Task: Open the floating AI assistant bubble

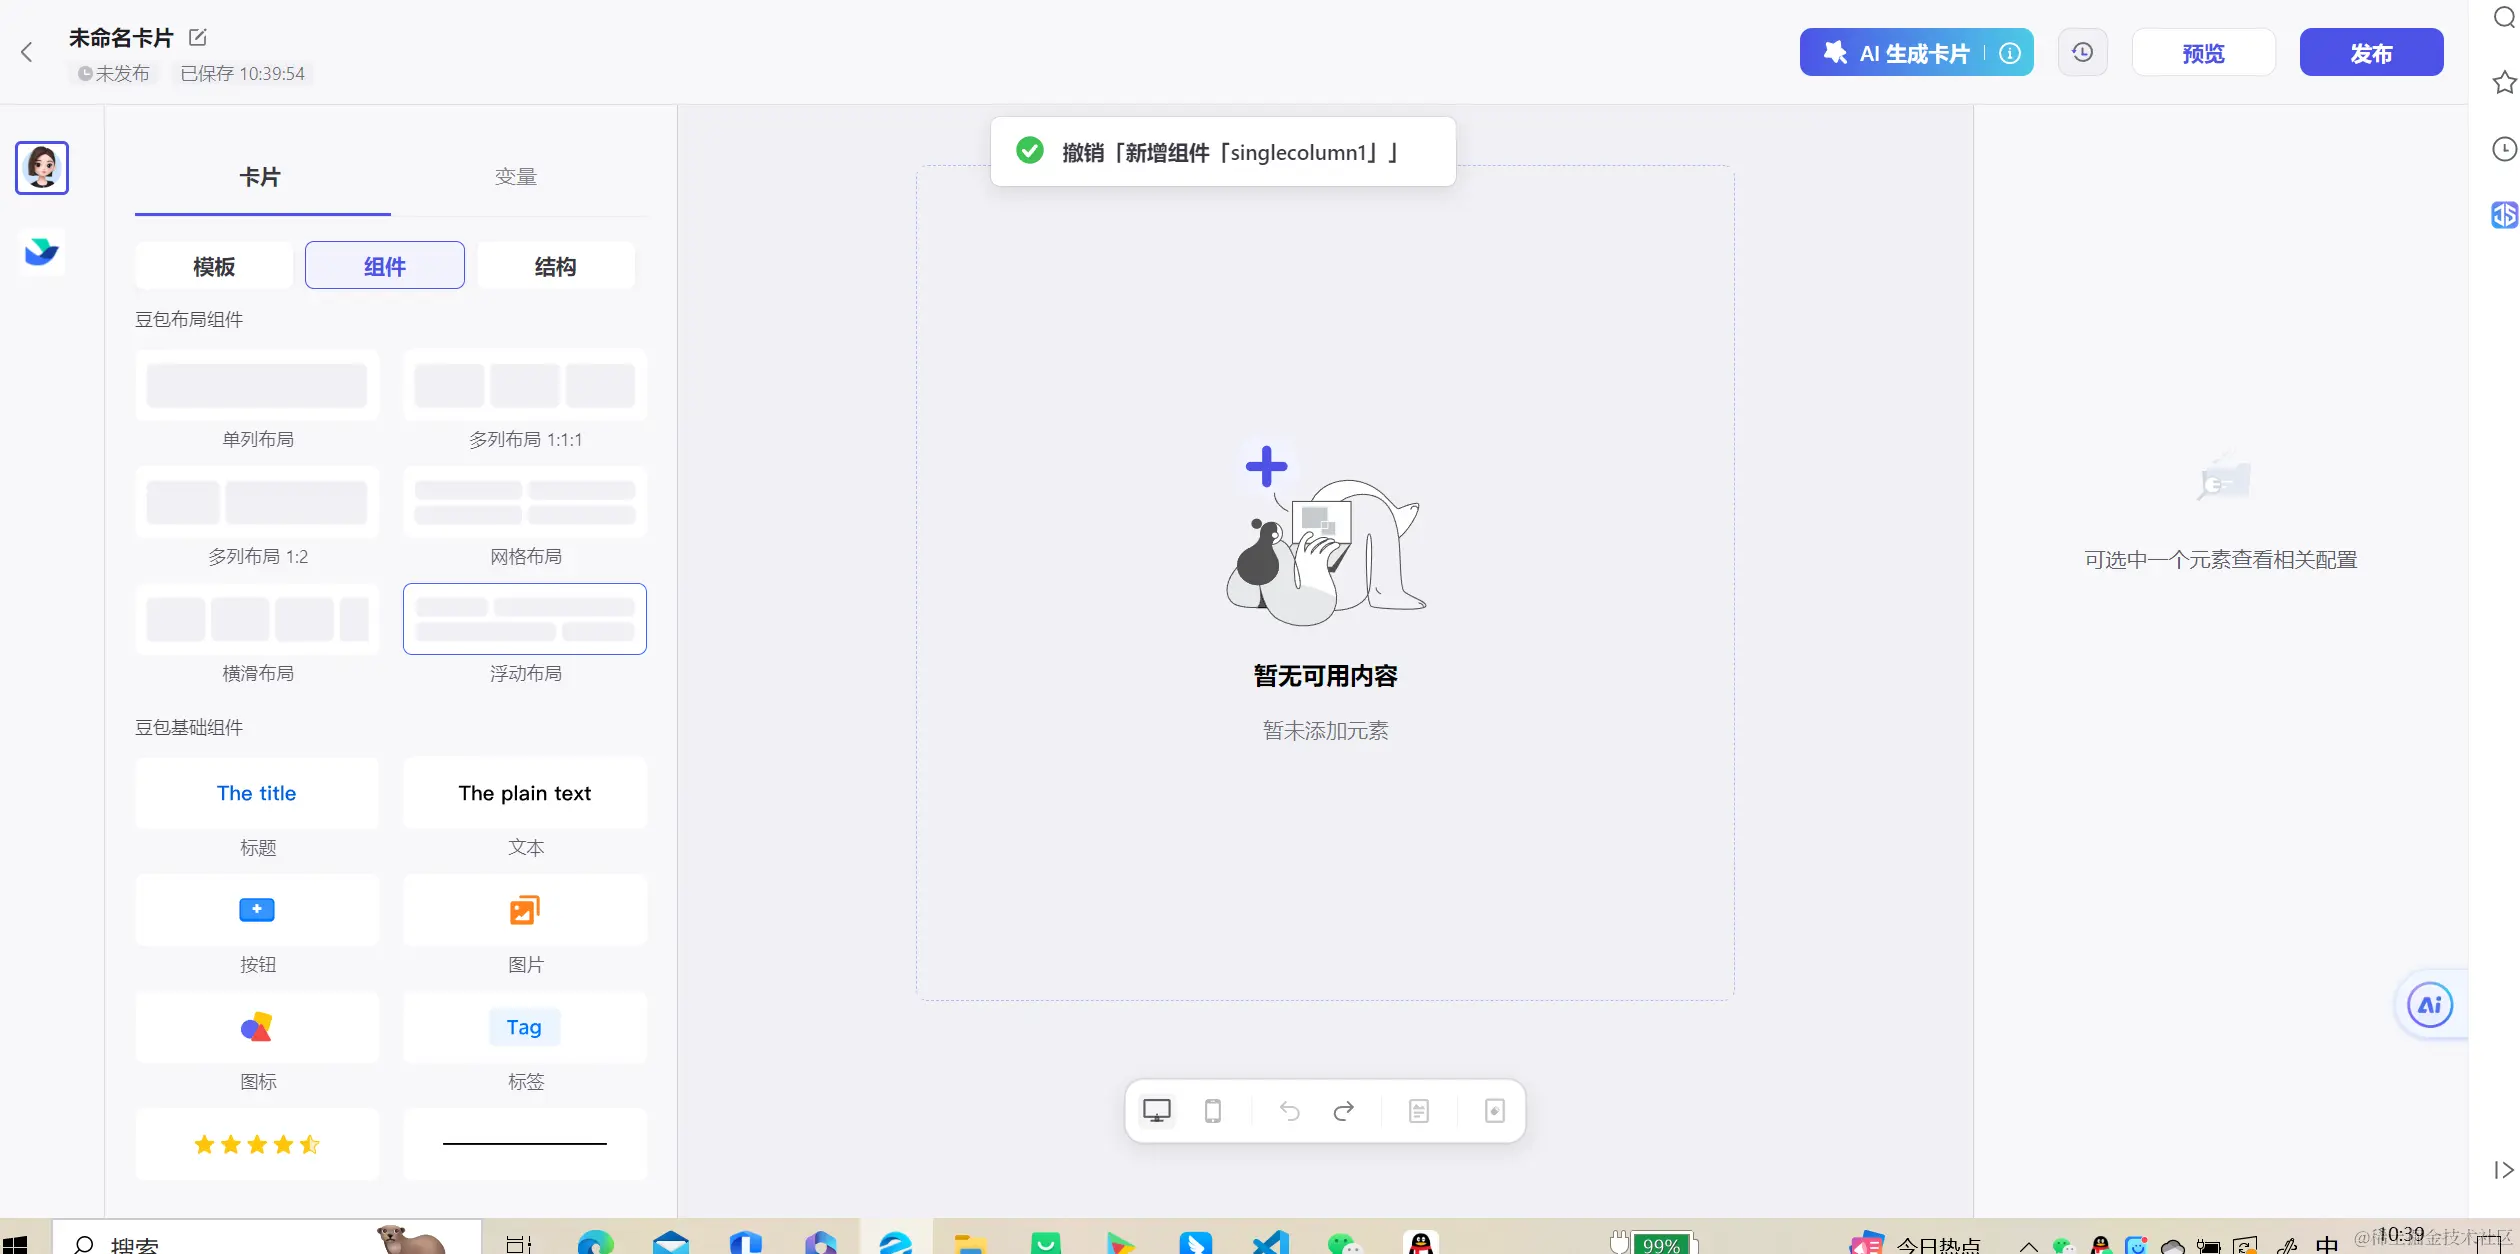Action: pyautogui.click(x=2430, y=1005)
